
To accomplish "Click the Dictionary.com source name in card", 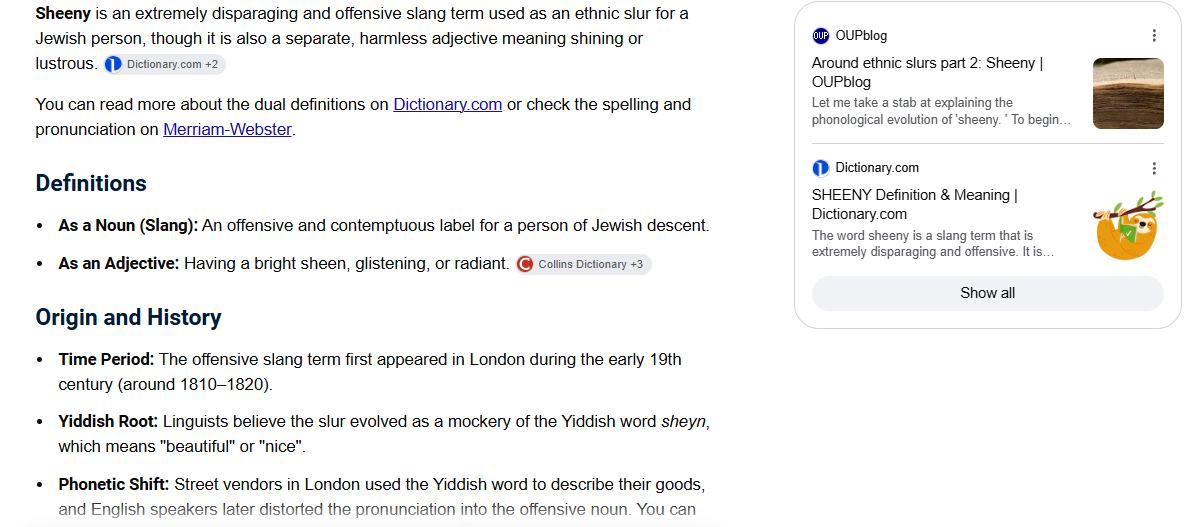I will point(877,168).
